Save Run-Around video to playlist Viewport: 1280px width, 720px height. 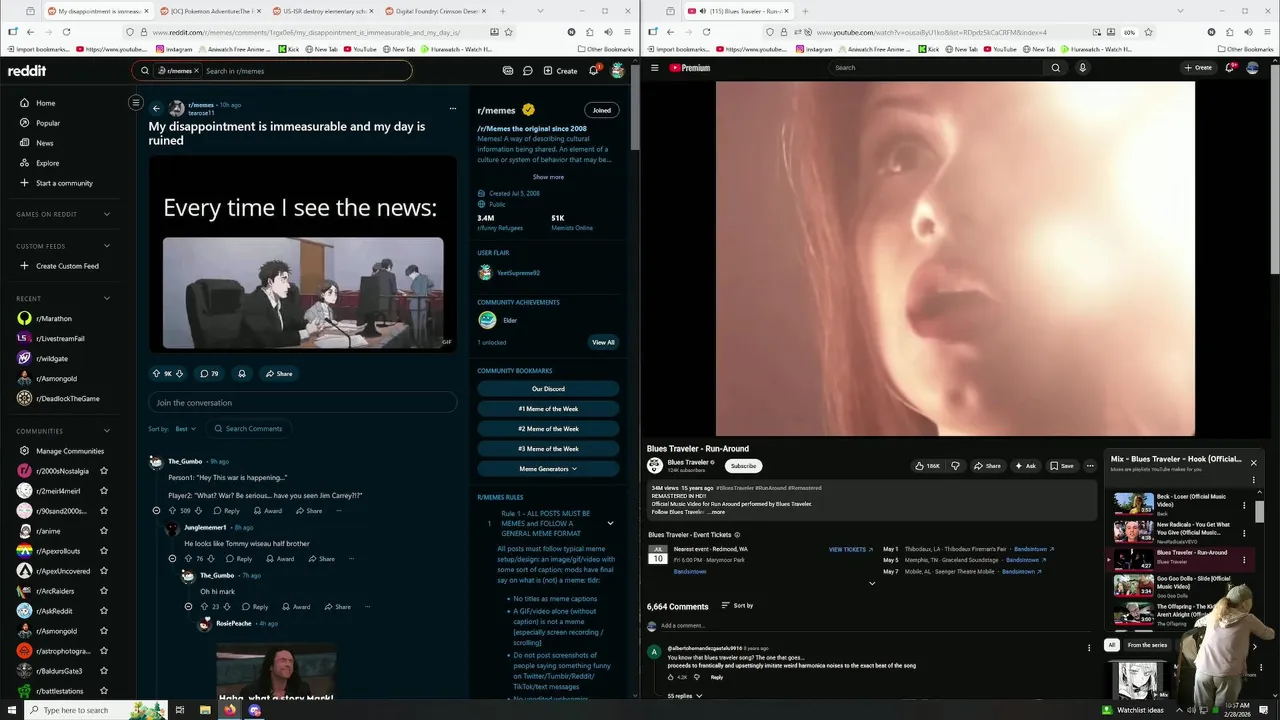click(x=1062, y=466)
